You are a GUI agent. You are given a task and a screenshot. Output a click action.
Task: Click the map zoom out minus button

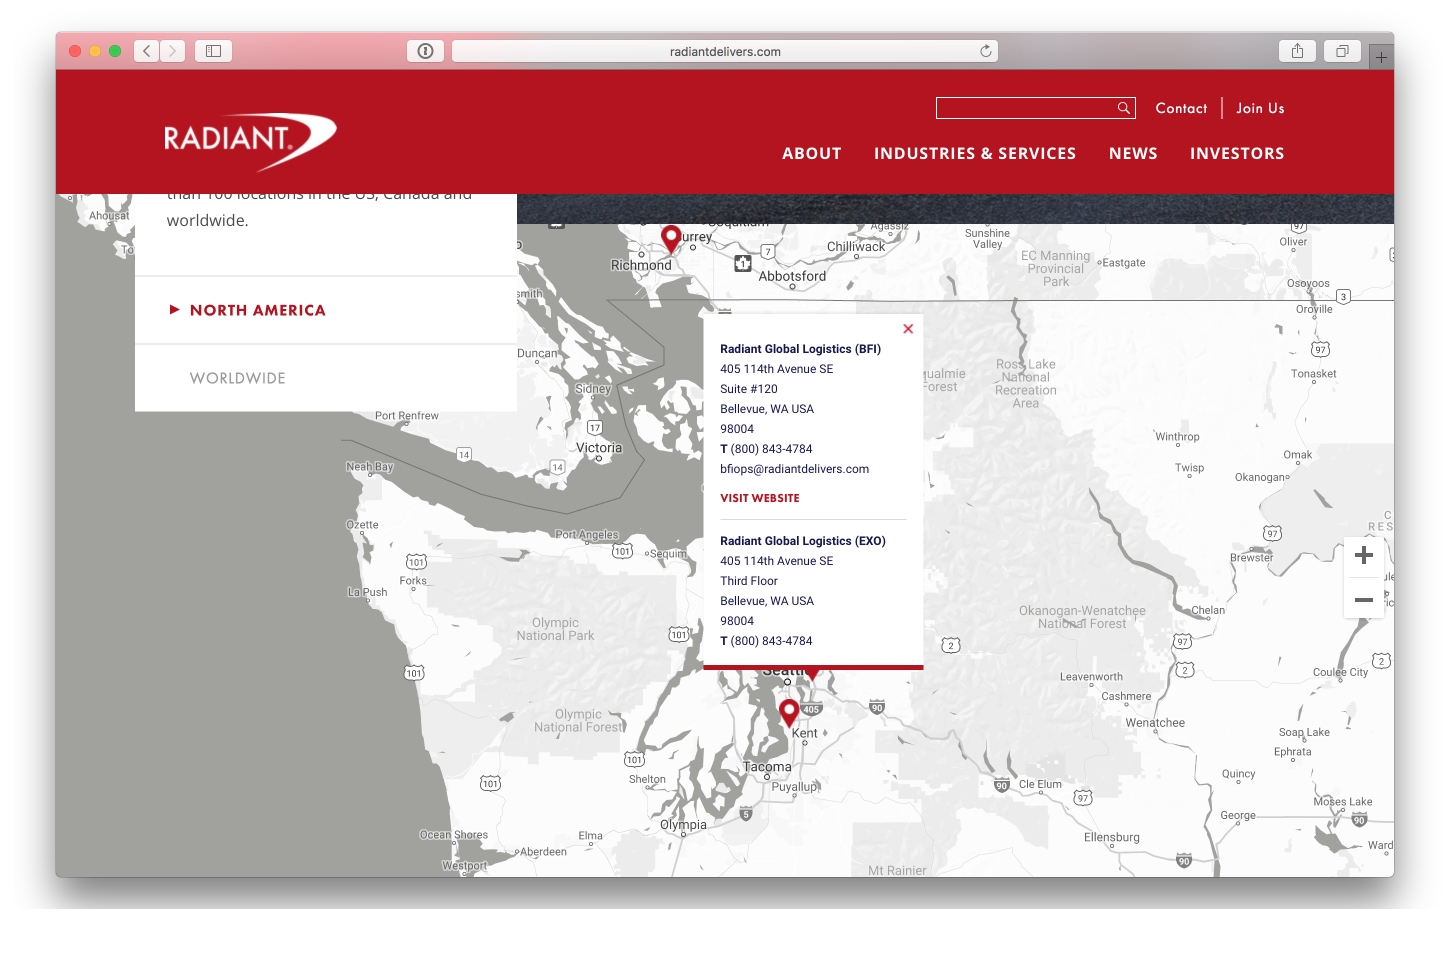tap(1363, 600)
